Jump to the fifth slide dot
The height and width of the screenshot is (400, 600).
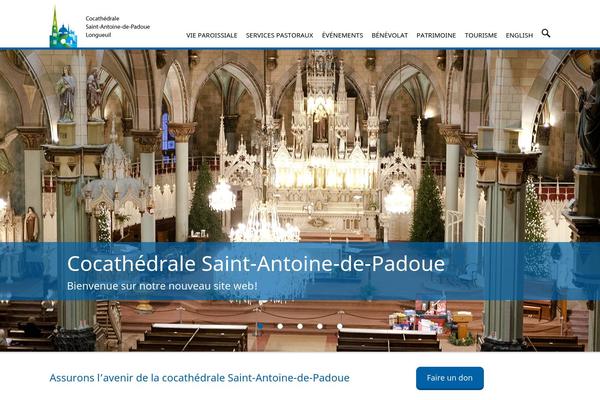click(340, 326)
